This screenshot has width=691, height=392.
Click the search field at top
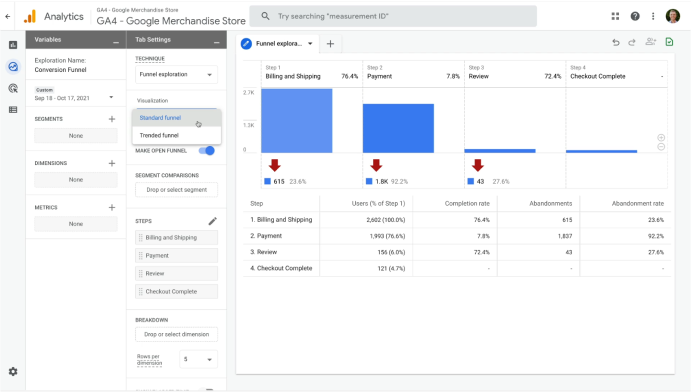393,16
